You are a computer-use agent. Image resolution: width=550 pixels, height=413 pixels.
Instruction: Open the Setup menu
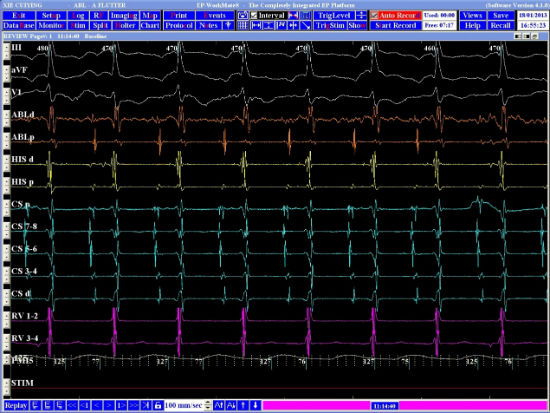pyautogui.click(x=51, y=15)
